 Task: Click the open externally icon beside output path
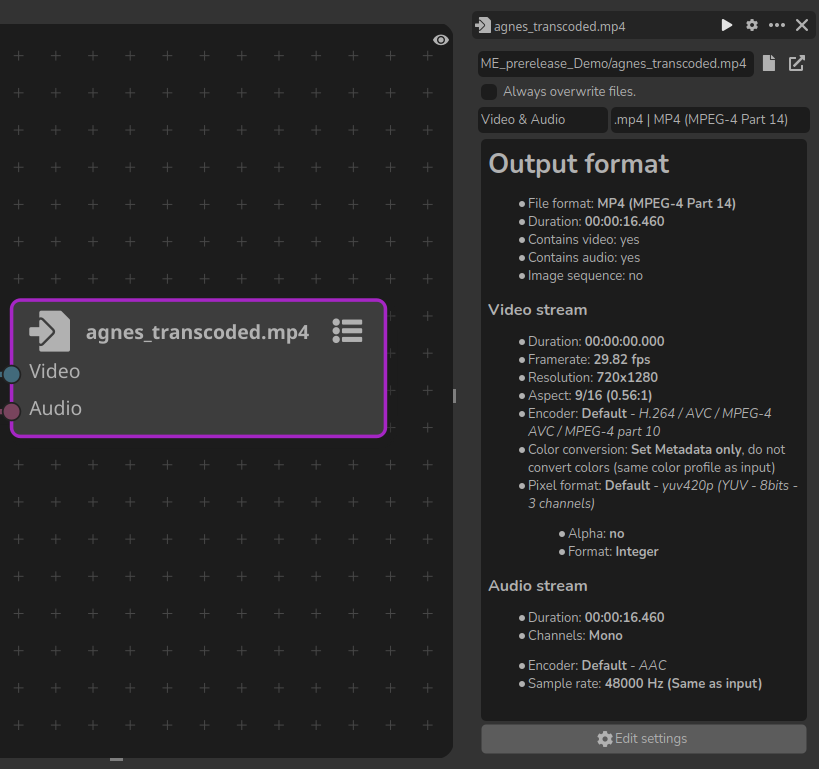tap(797, 64)
